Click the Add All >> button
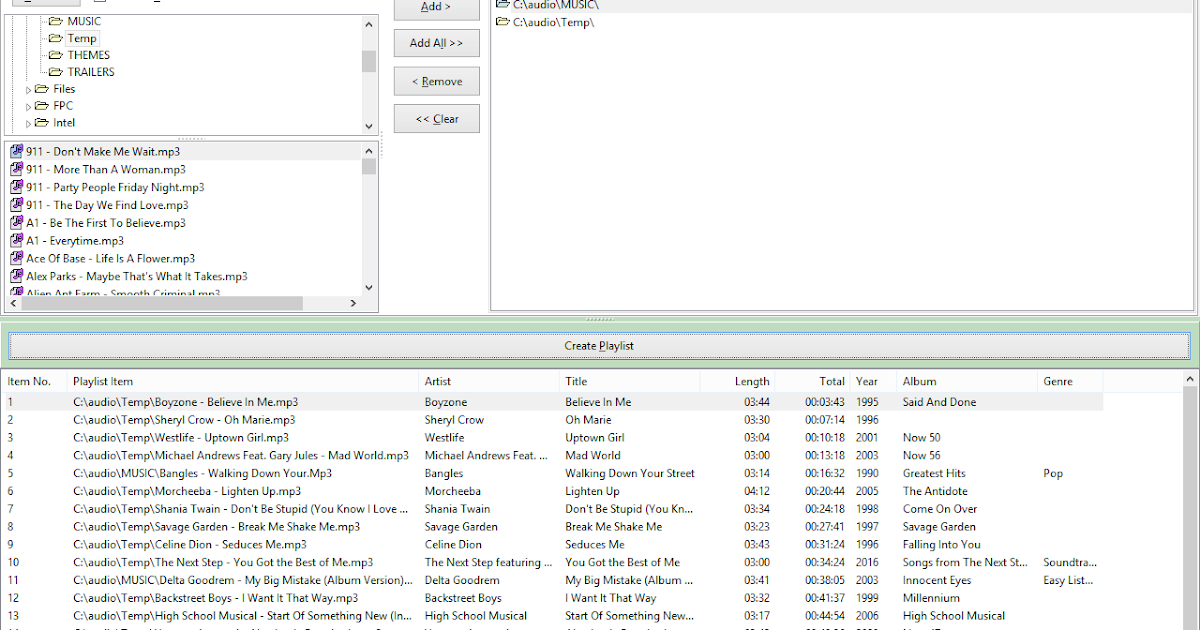 coord(436,43)
